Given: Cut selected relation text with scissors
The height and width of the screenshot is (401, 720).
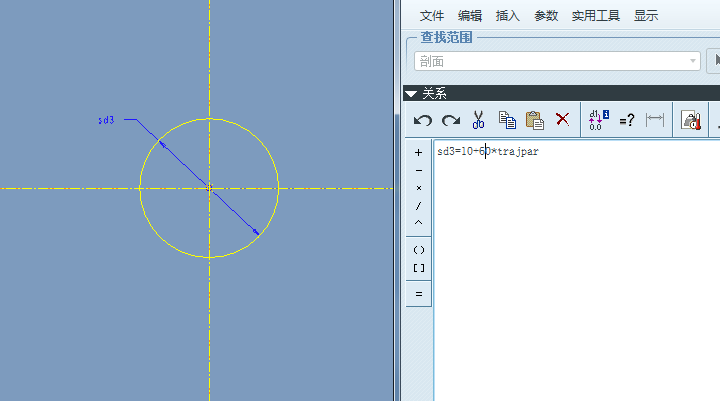Looking at the screenshot, I should pos(478,120).
